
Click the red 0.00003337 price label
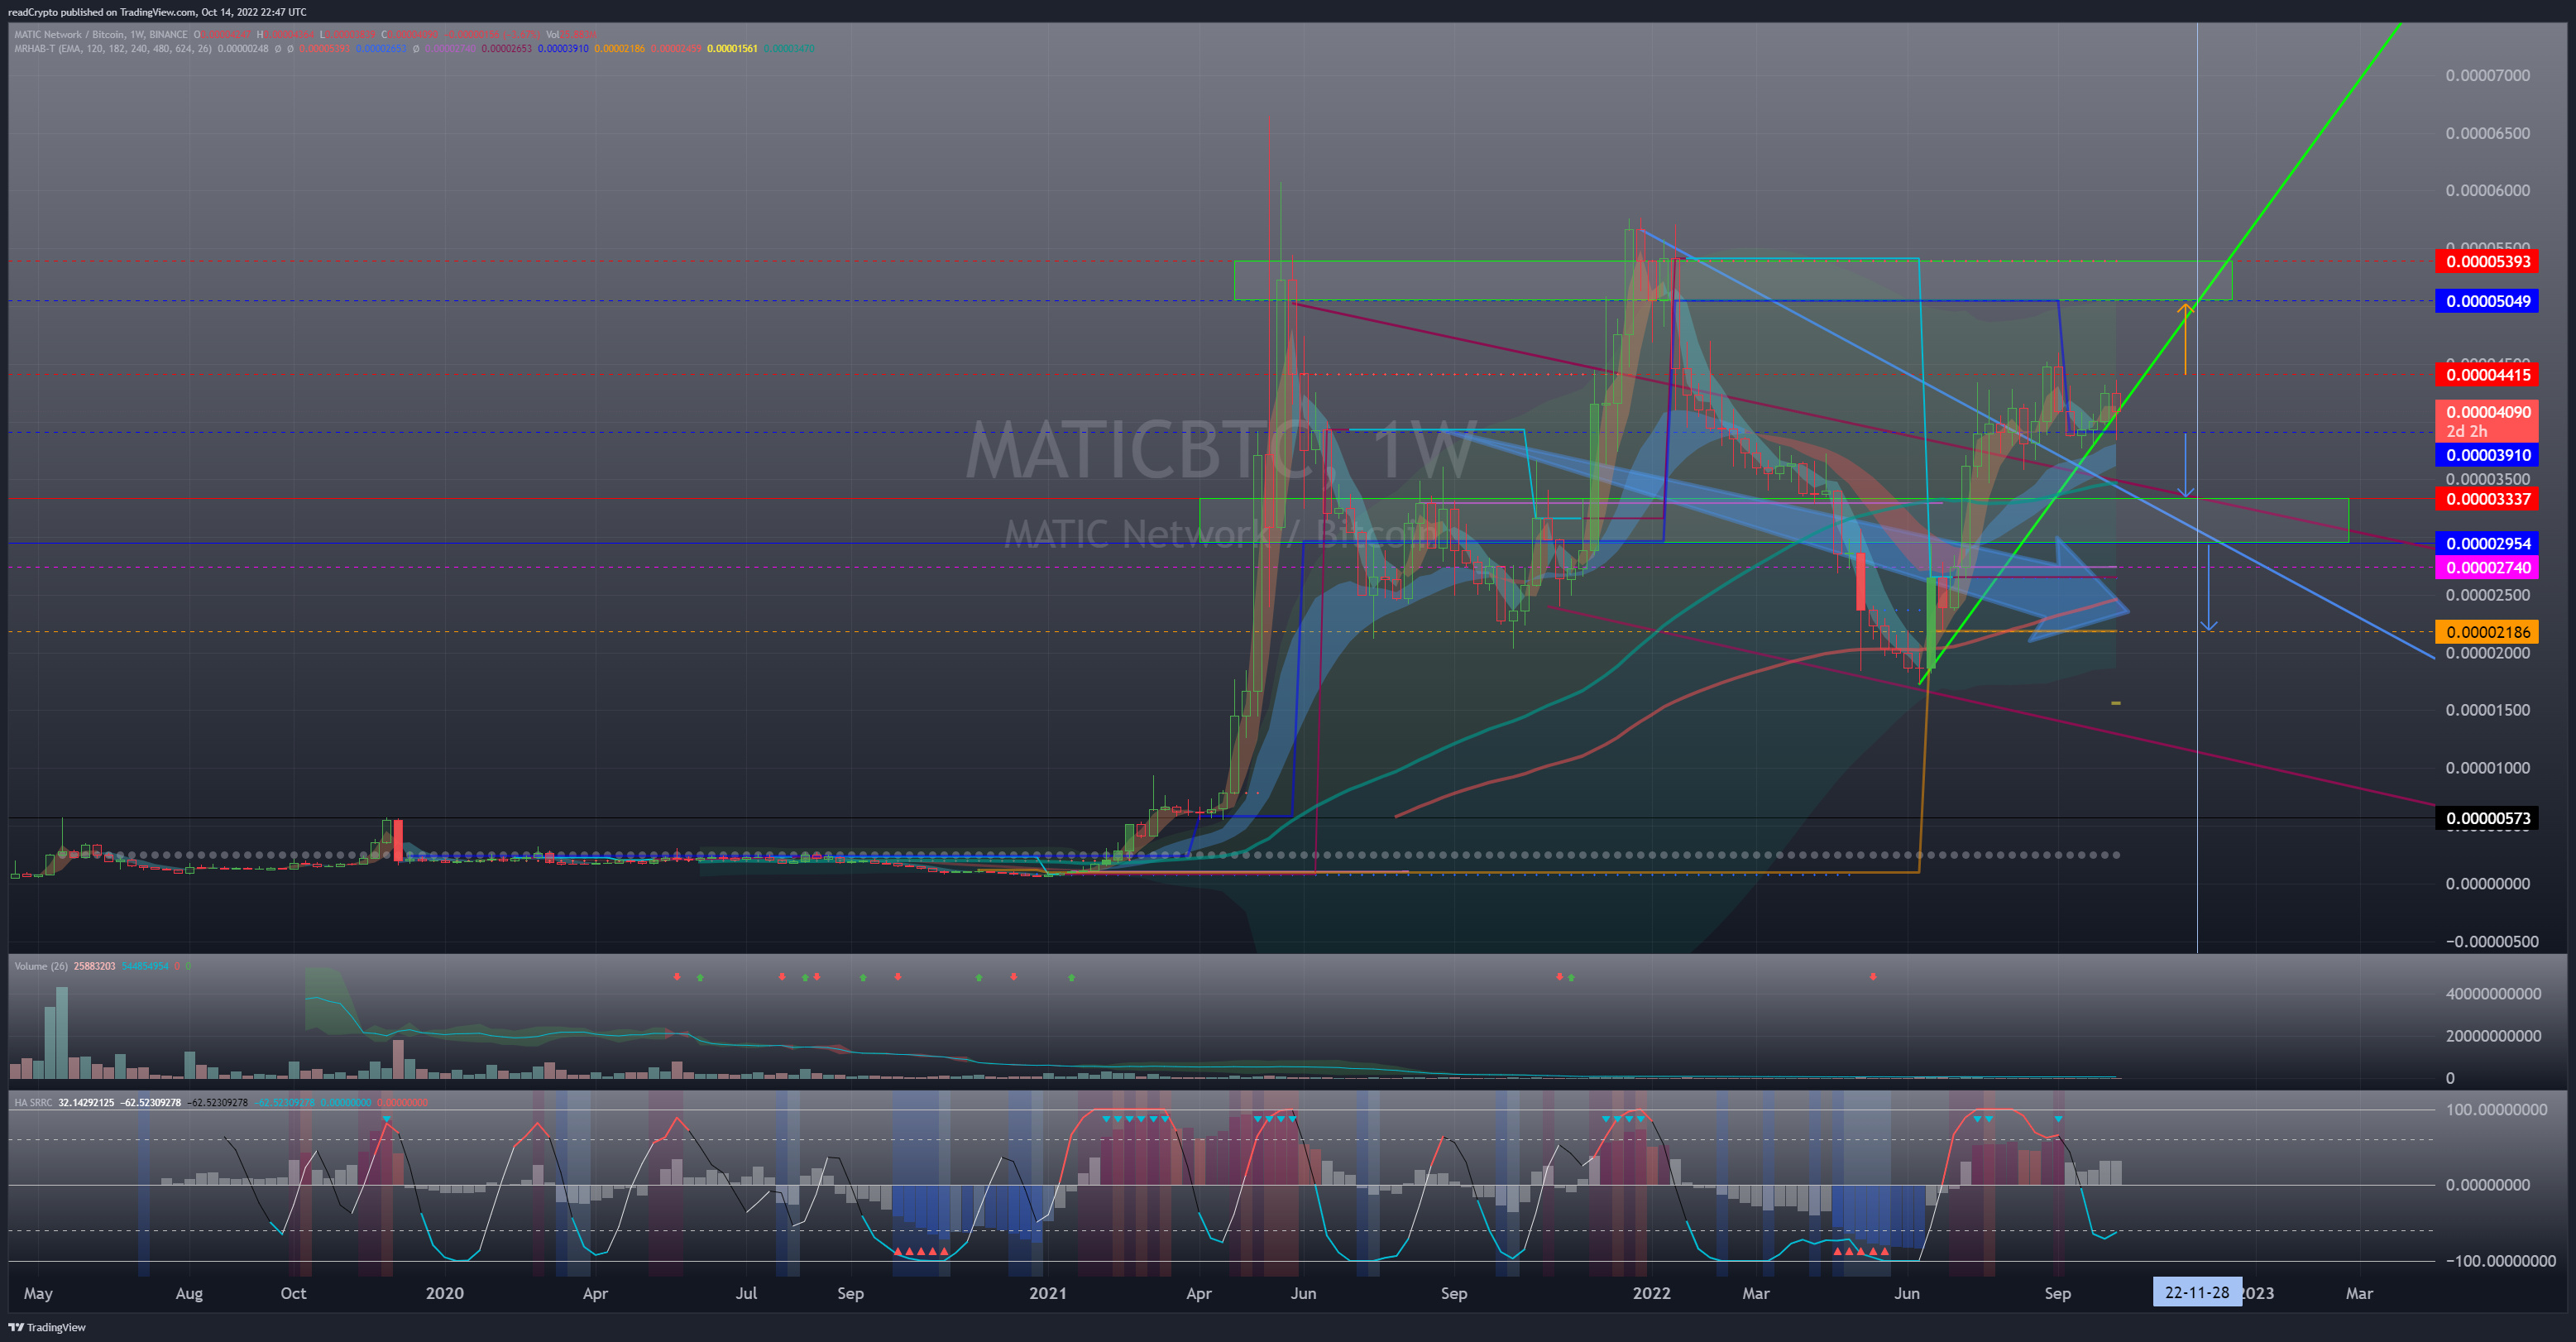pyautogui.click(x=2488, y=499)
